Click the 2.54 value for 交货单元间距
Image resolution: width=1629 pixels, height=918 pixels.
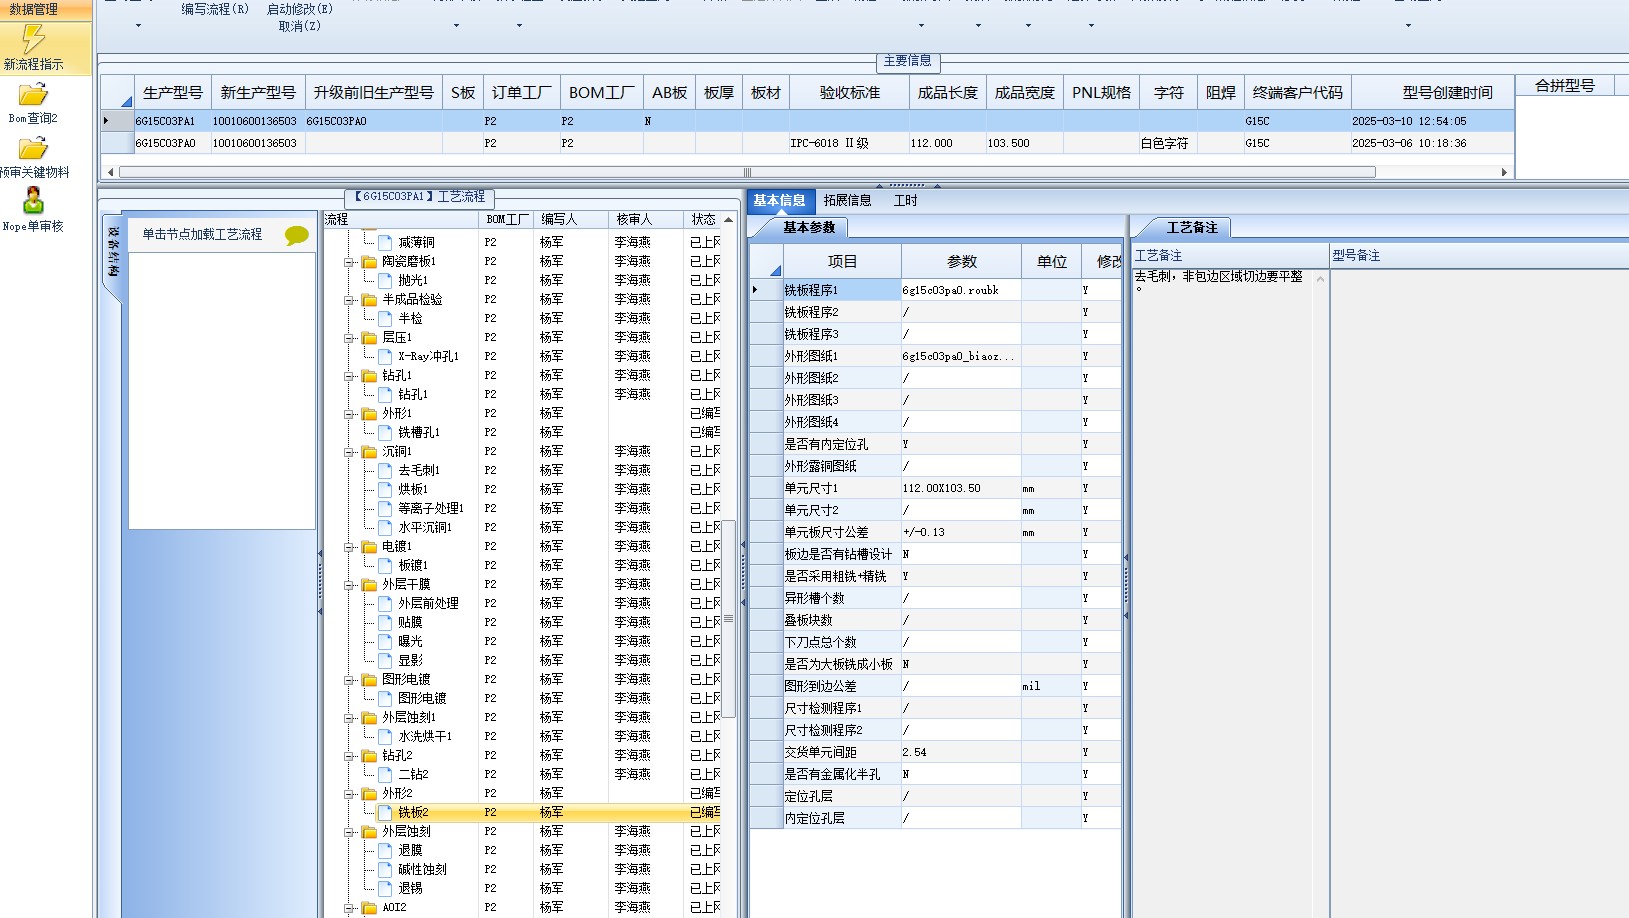[x=961, y=752]
